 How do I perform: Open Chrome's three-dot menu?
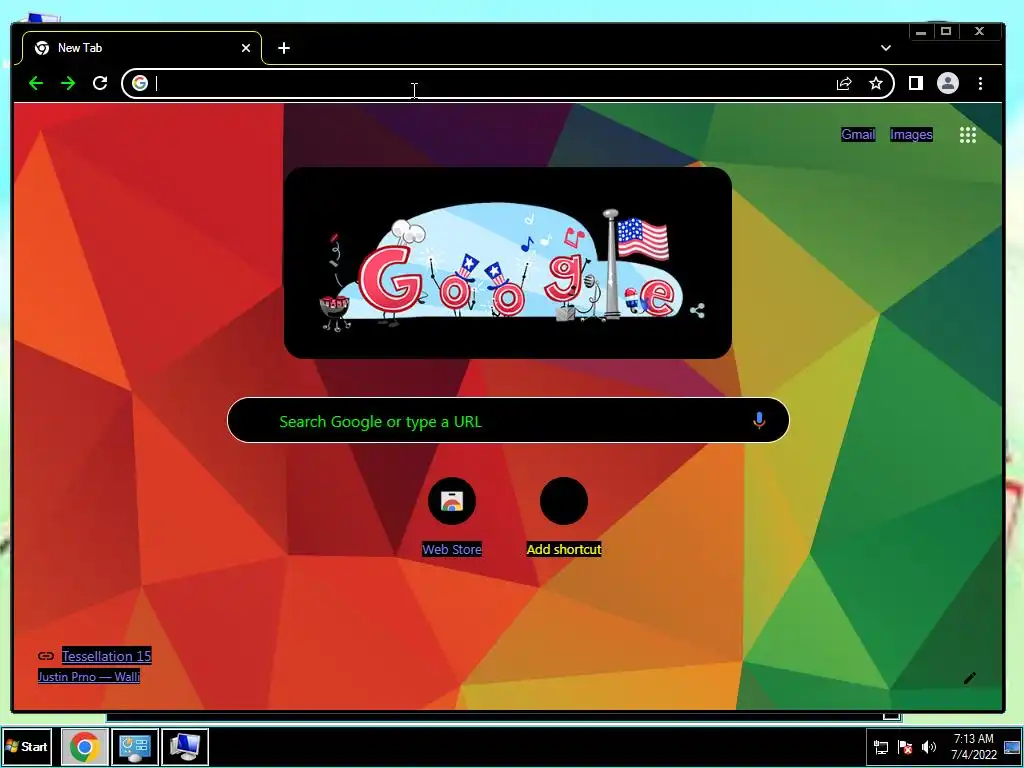pos(980,83)
